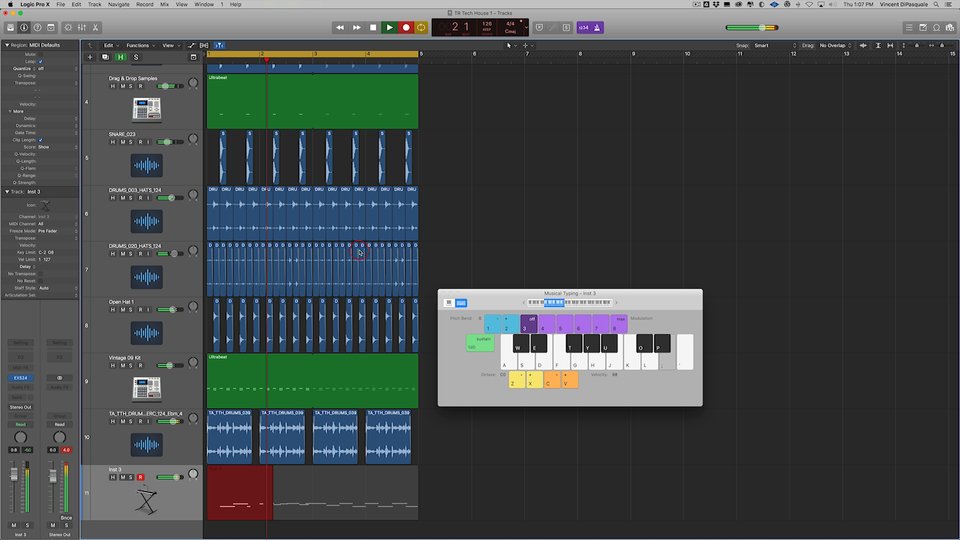This screenshot has width=960, height=540.
Task: Open the pointer tool left-click menu
Action: [x=511, y=45]
